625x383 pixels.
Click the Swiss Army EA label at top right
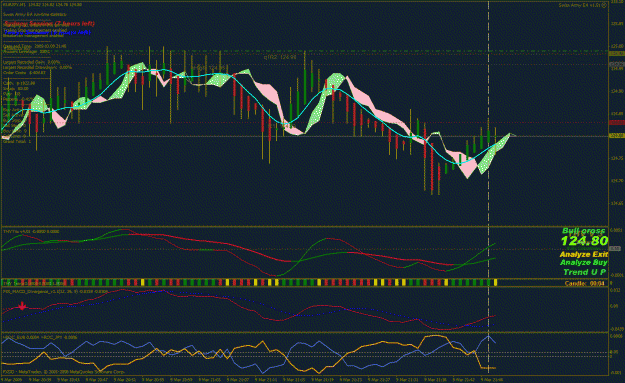pyautogui.click(x=582, y=5)
